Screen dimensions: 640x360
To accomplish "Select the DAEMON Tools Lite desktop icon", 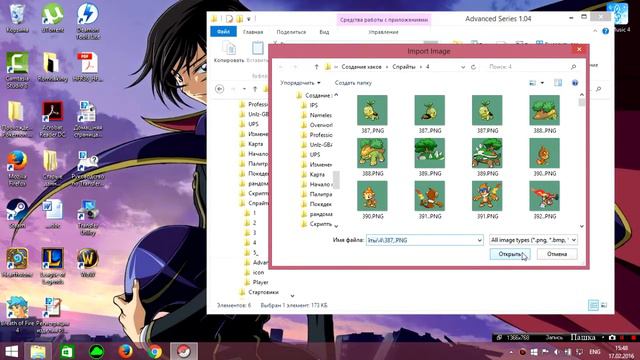I will point(88,21).
